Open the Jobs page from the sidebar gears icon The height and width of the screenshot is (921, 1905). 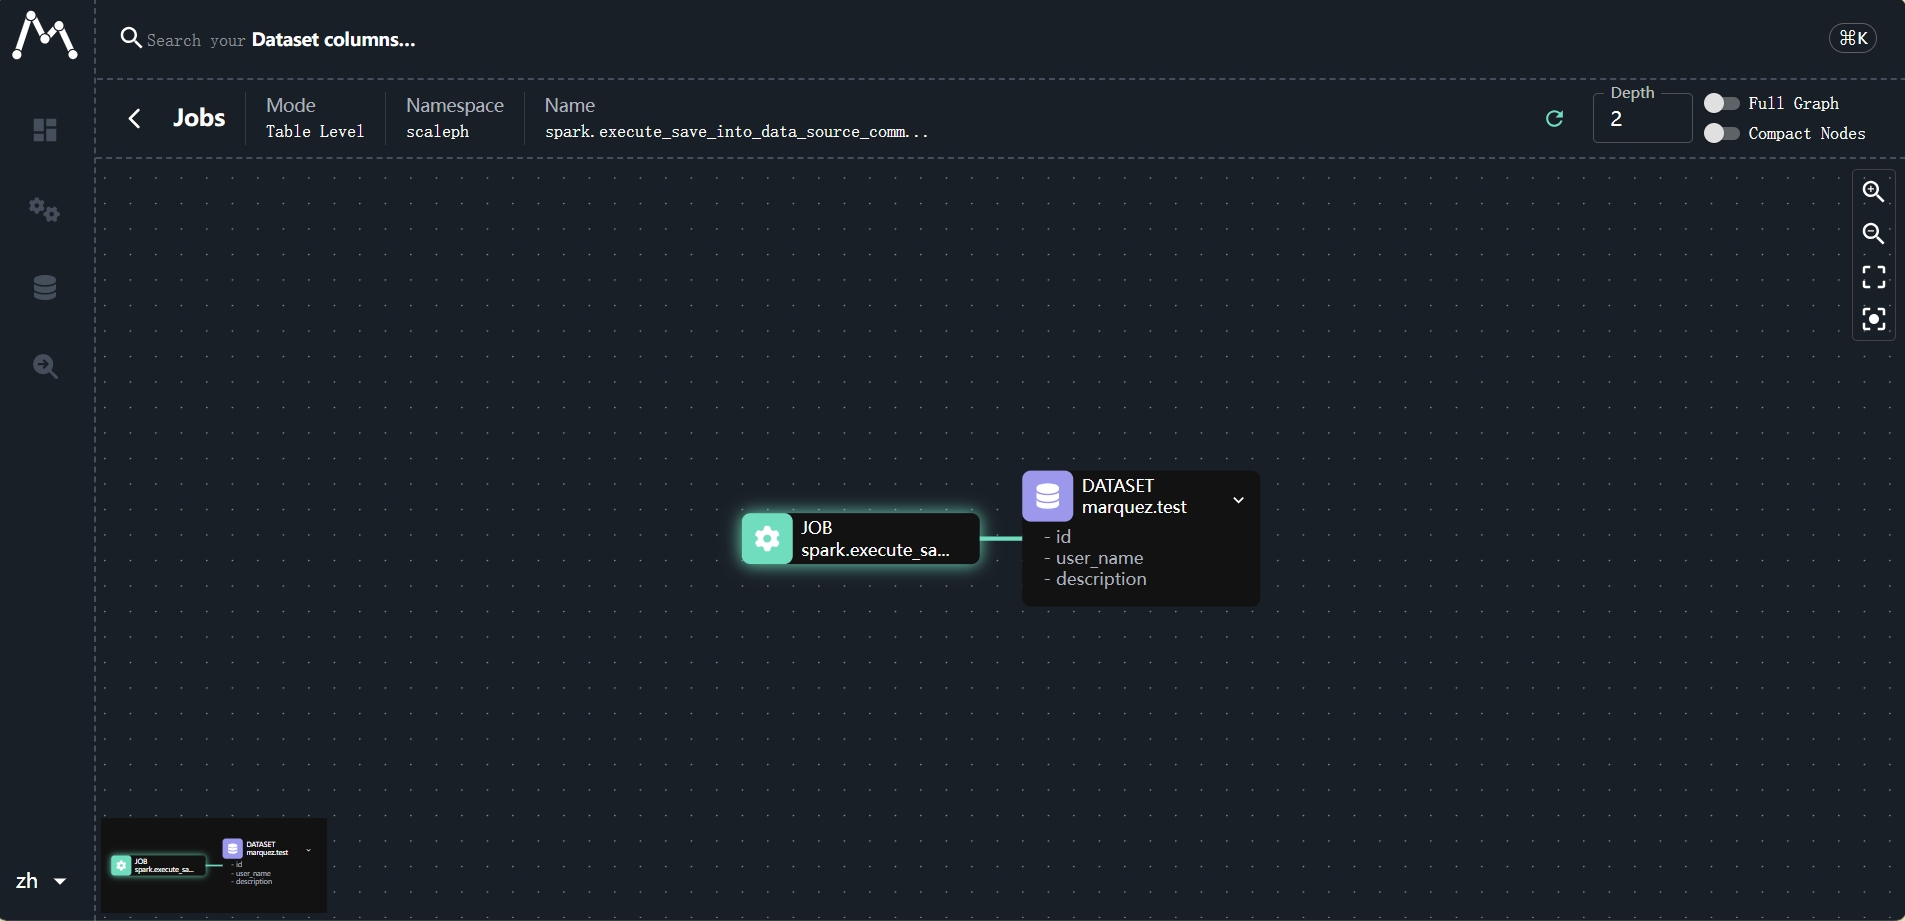click(x=45, y=209)
